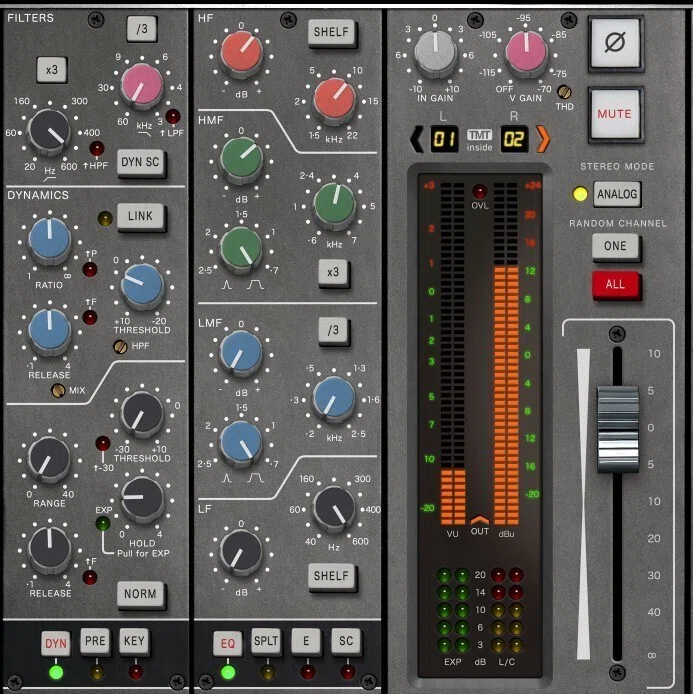This screenshot has width=693, height=694.
Task: Click the blue LMF Q bandwidth knob
Action: [x=242, y=443]
